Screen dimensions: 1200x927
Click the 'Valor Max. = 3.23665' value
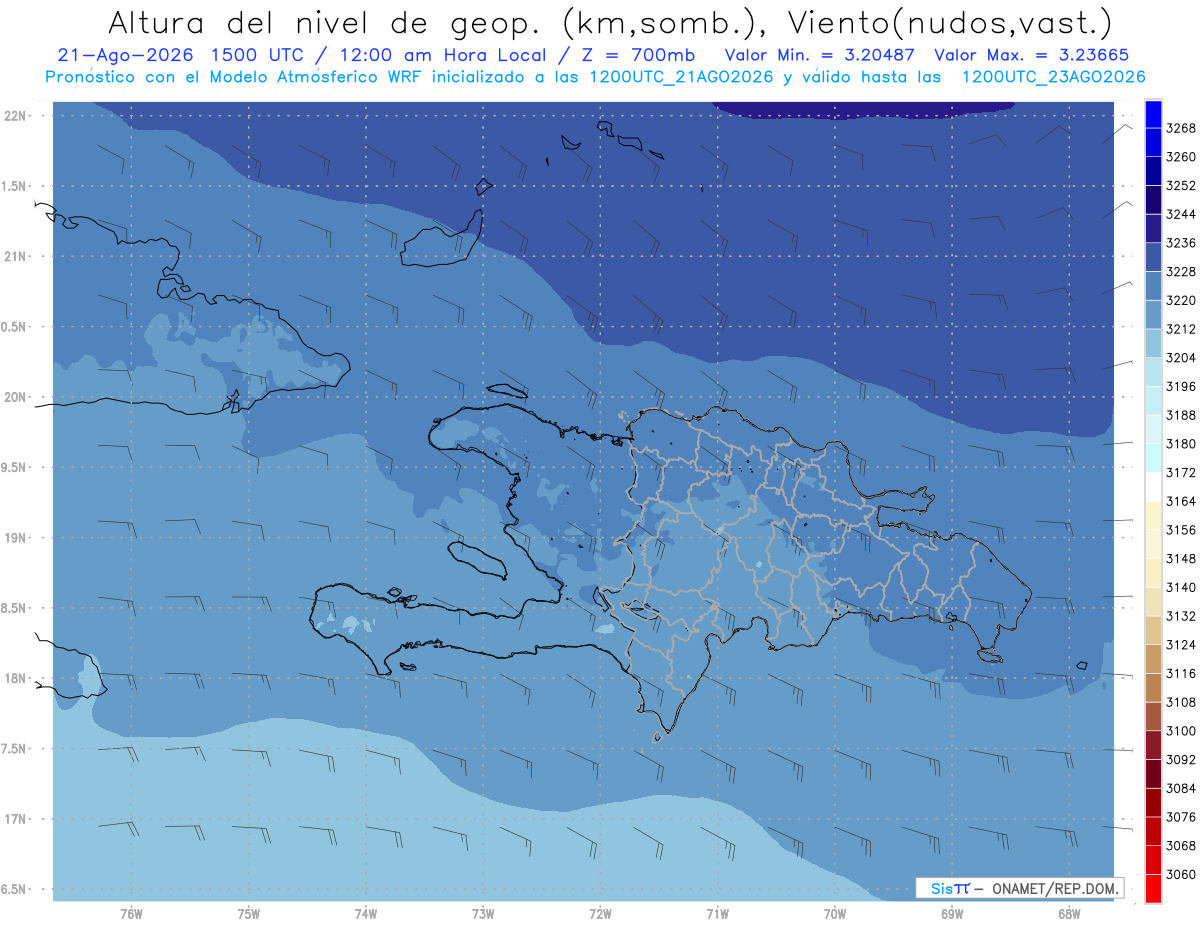coord(1032,55)
